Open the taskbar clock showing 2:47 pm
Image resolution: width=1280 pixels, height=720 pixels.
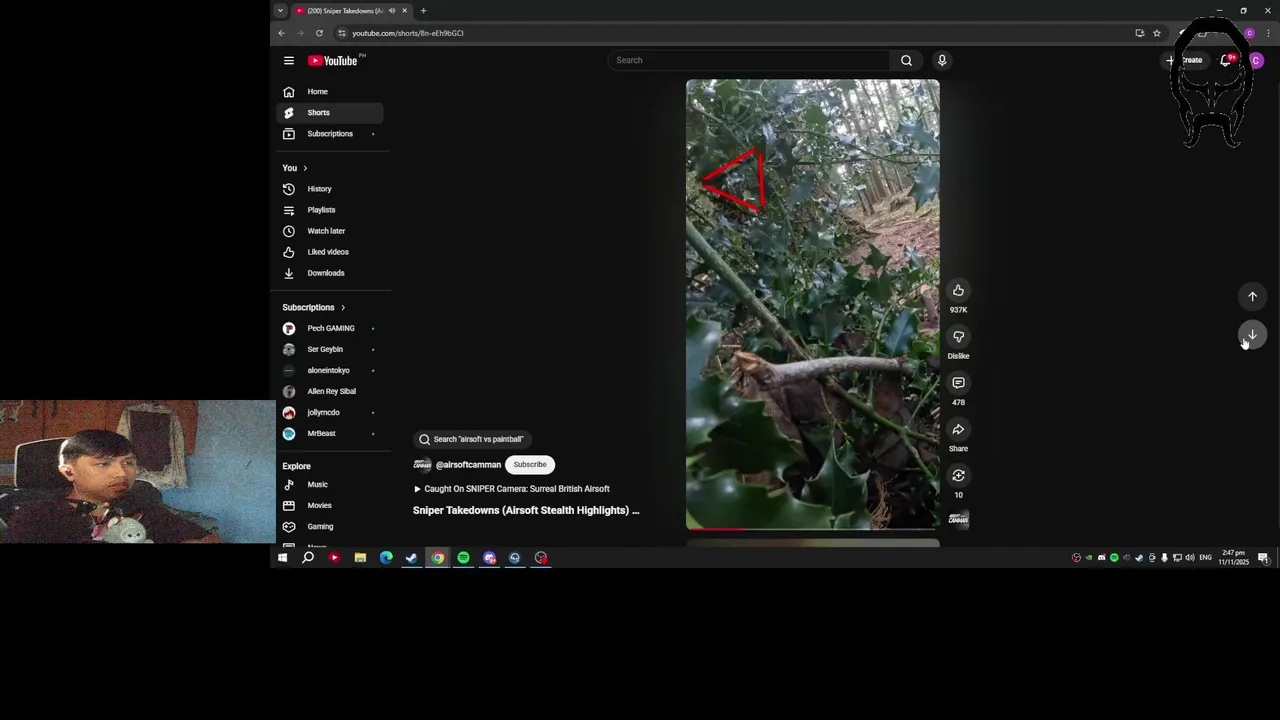click(x=1234, y=558)
